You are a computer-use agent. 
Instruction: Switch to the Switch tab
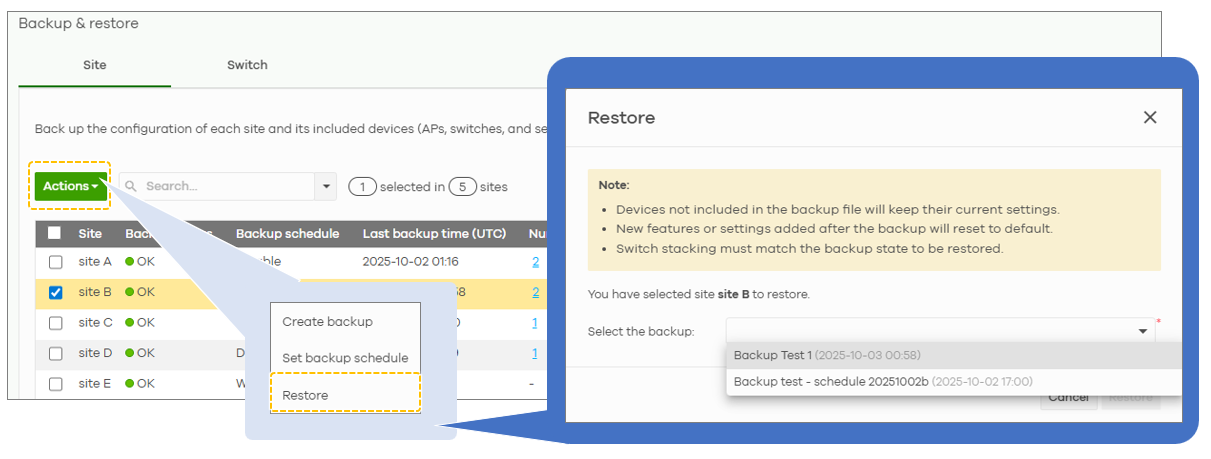[x=247, y=65]
